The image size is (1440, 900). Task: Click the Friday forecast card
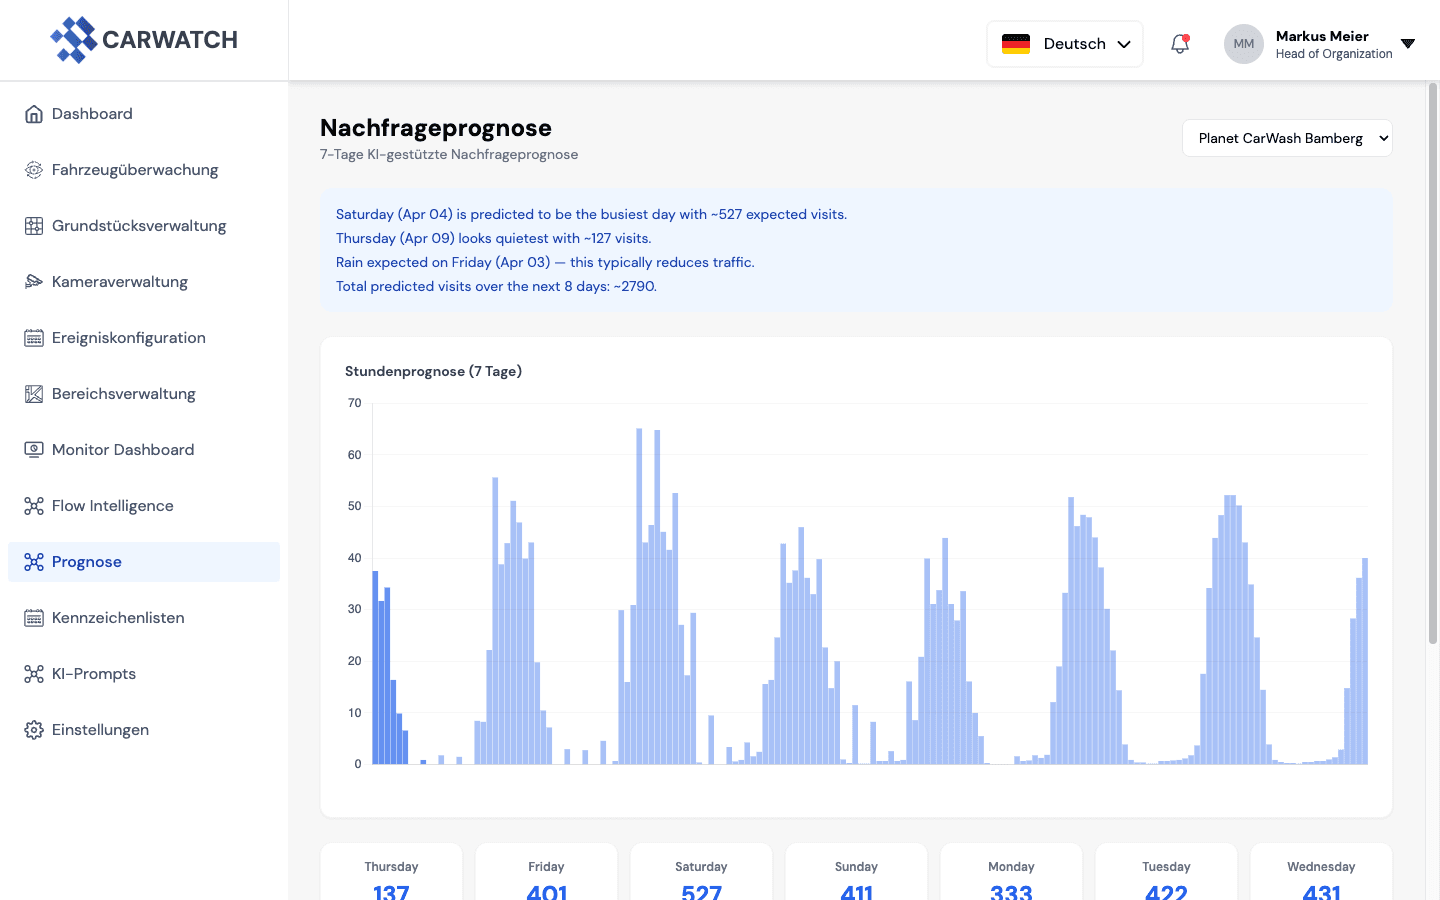point(546,875)
